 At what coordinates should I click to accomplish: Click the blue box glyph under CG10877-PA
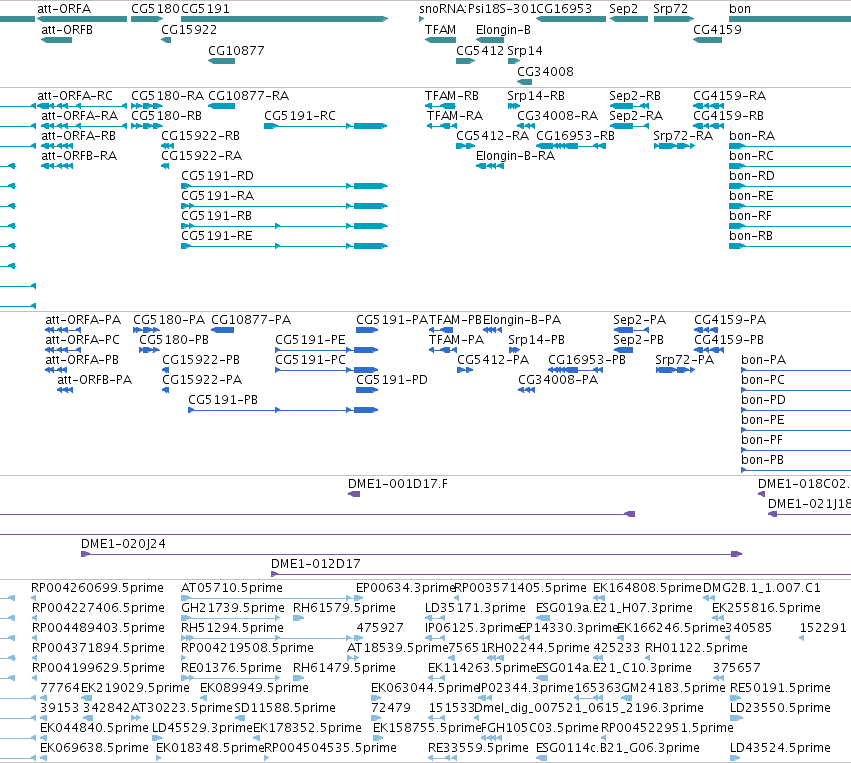coord(222,330)
